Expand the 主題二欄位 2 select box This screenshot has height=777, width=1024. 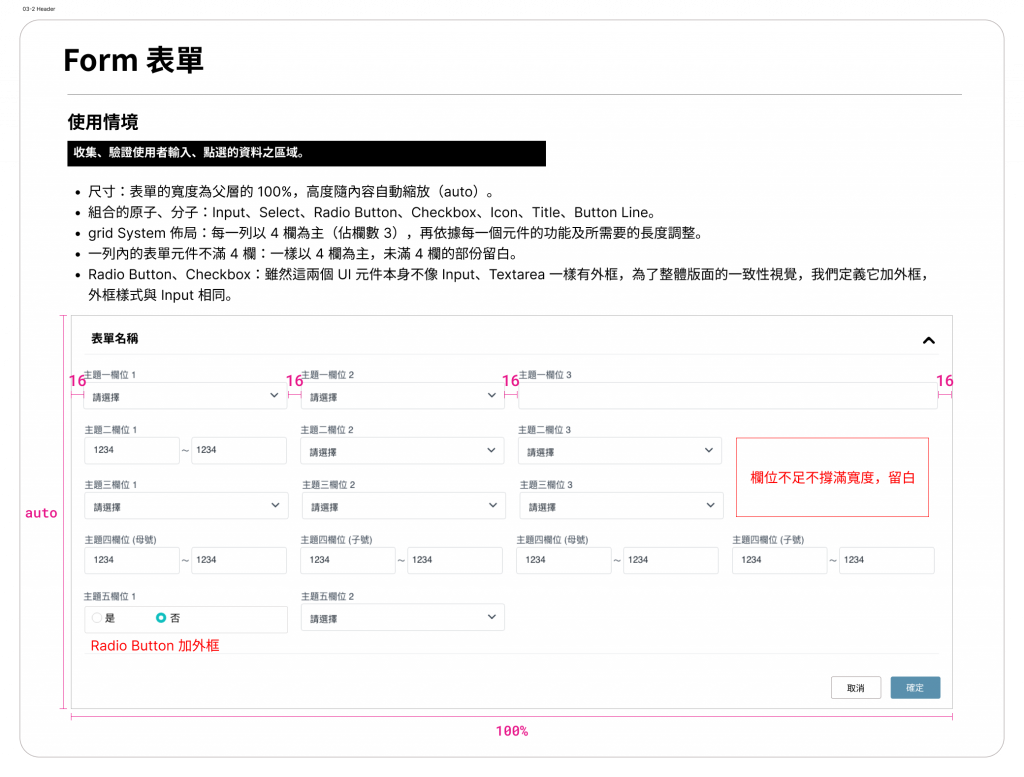tap(402, 451)
